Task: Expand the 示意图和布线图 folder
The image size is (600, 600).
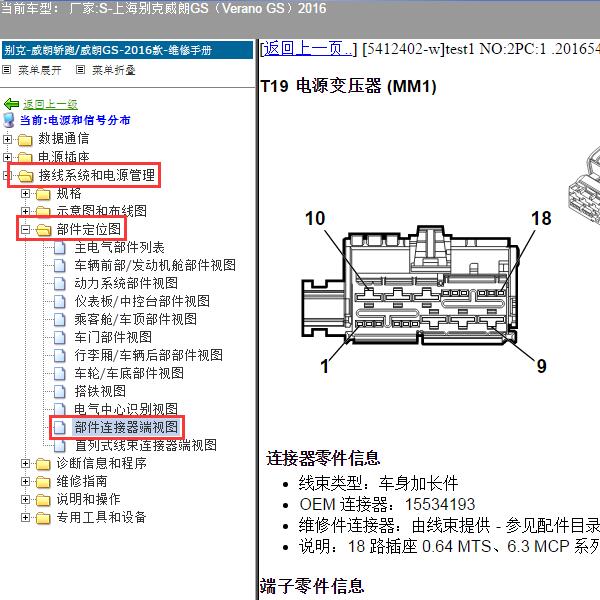Action: click(25, 211)
